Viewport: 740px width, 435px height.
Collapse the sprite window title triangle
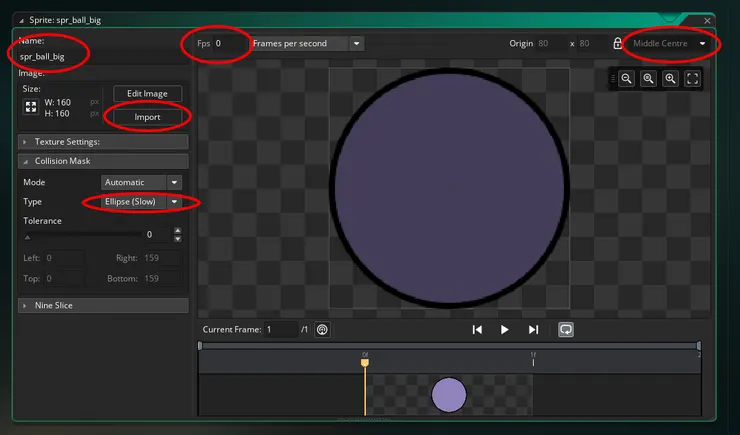tap(21, 21)
